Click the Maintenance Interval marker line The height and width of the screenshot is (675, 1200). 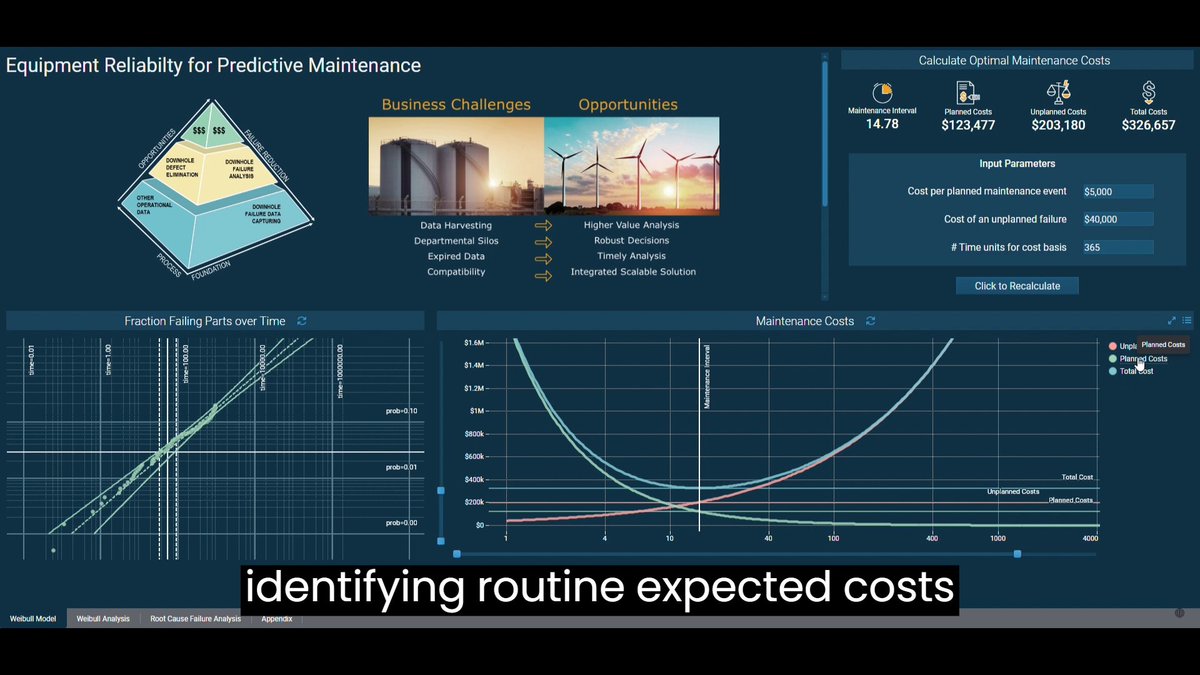(x=699, y=435)
